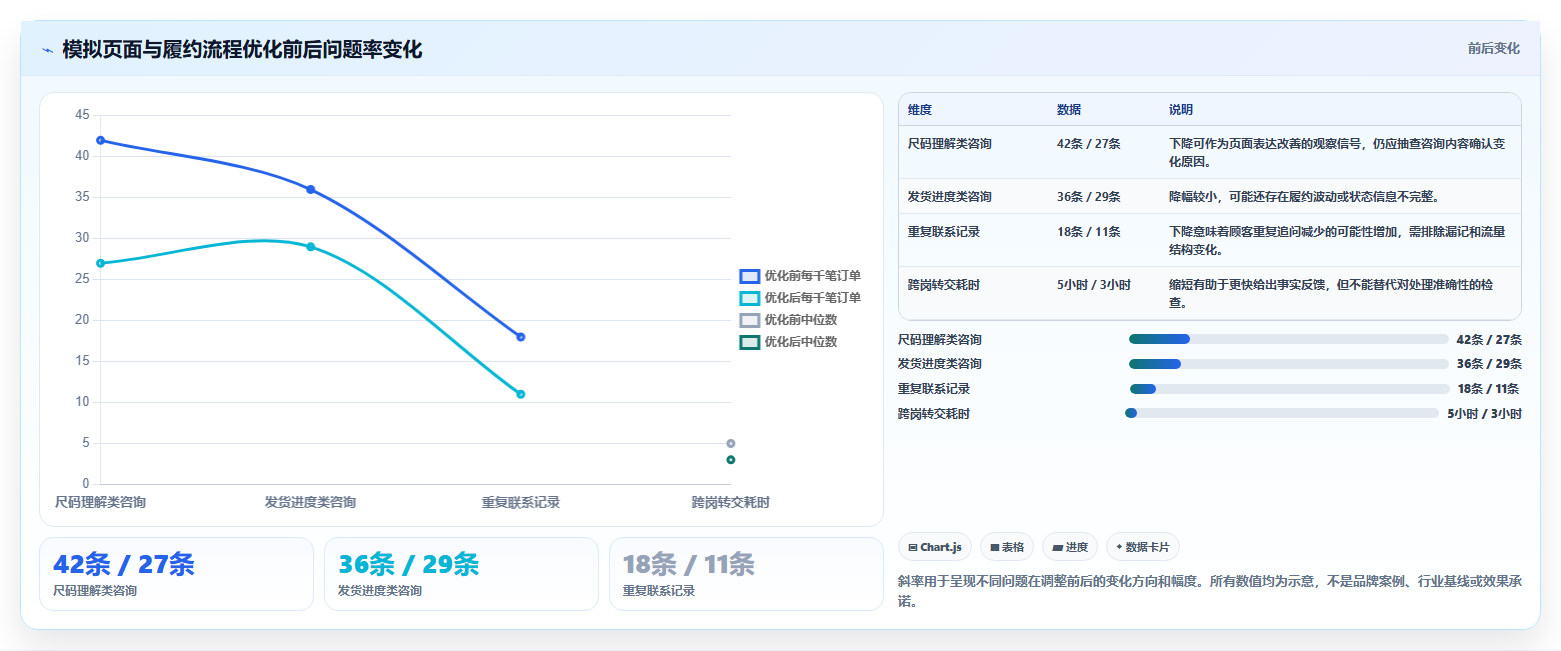Screen dimensions: 1561x651
Task: Hide the 优化前中位数 dataset via legend
Action: [788, 320]
